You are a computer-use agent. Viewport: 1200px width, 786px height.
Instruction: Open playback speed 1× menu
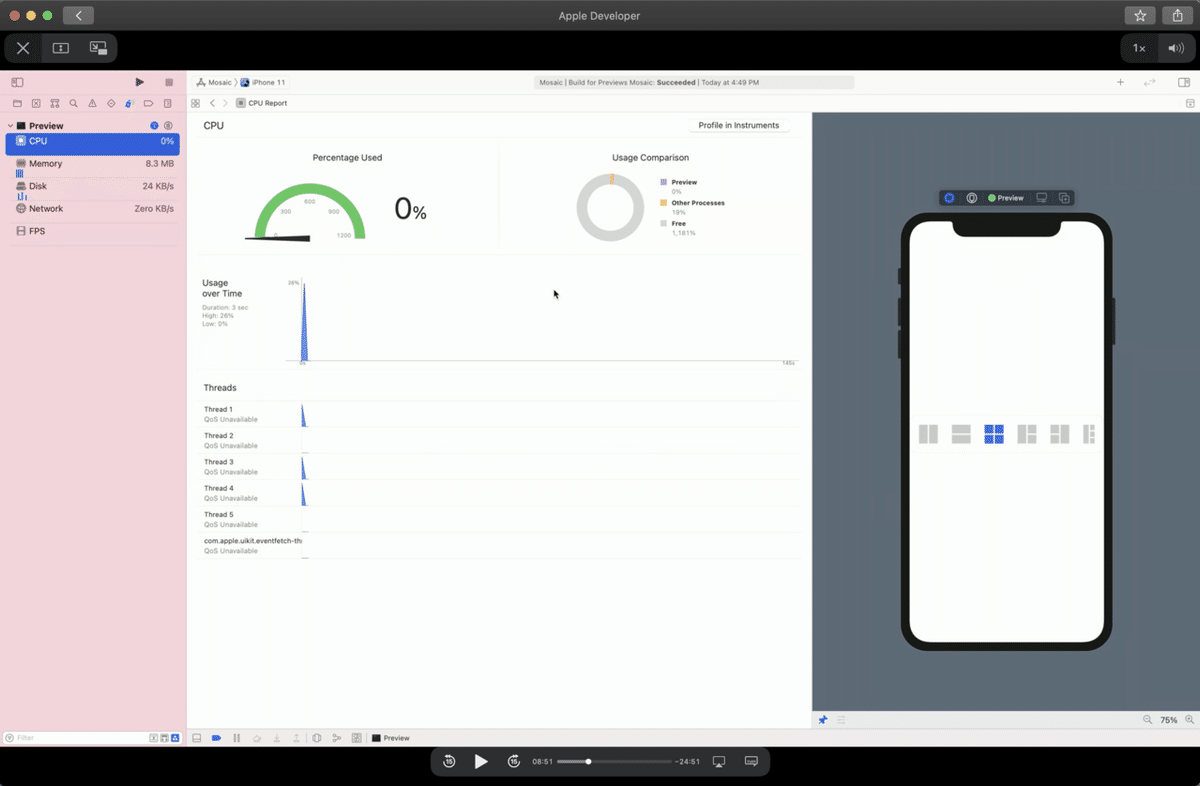pos(1139,48)
